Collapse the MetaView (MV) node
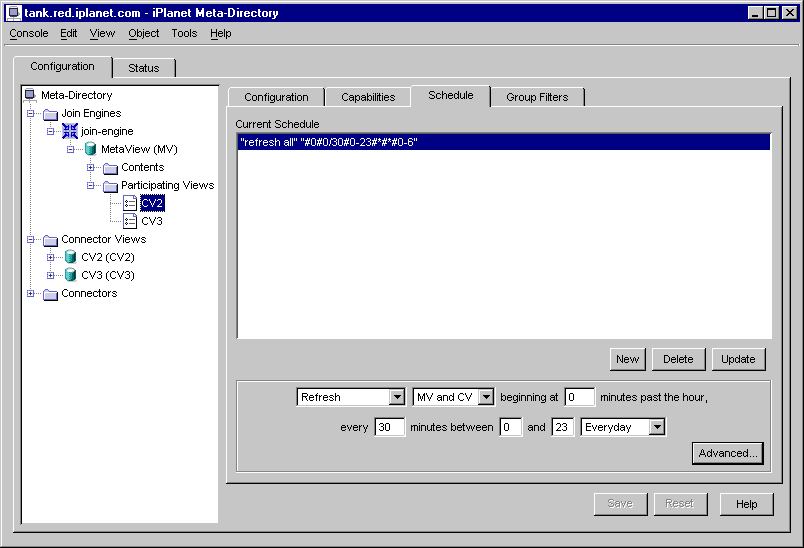This screenshot has width=804, height=548. click(70, 149)
